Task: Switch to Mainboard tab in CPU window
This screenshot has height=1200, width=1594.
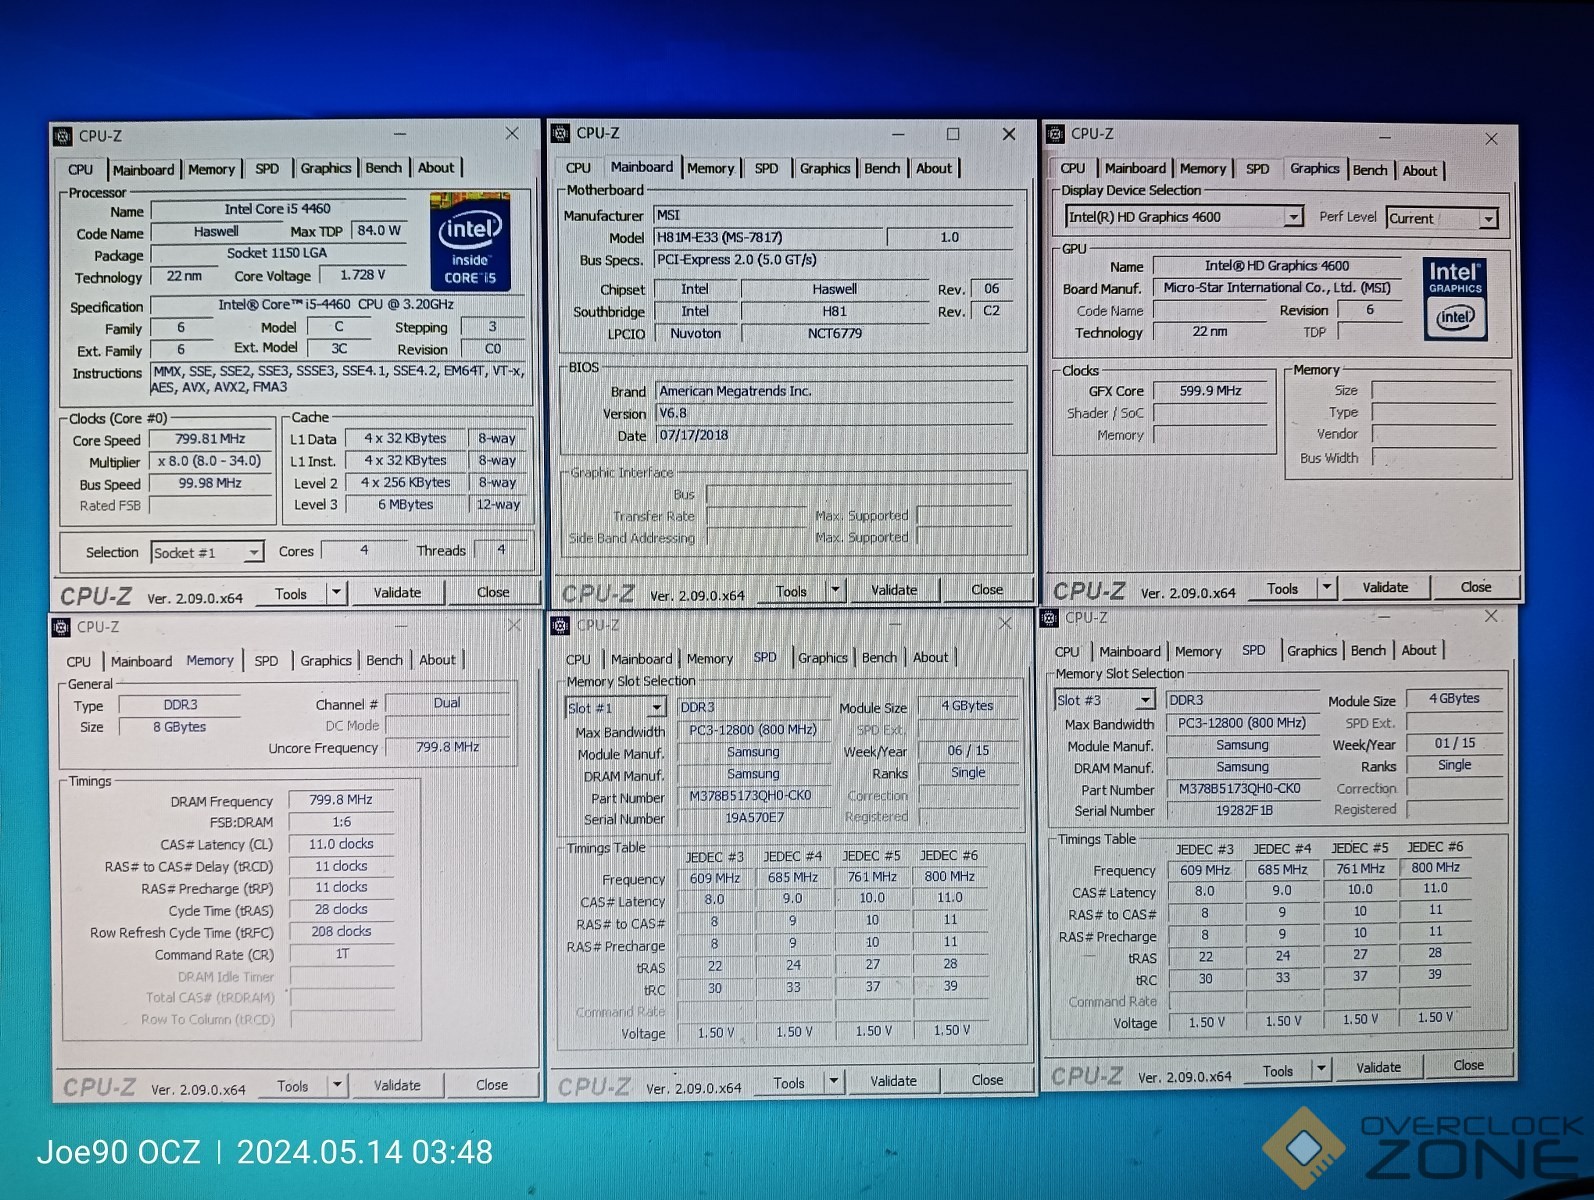Action: coord(143,169)
